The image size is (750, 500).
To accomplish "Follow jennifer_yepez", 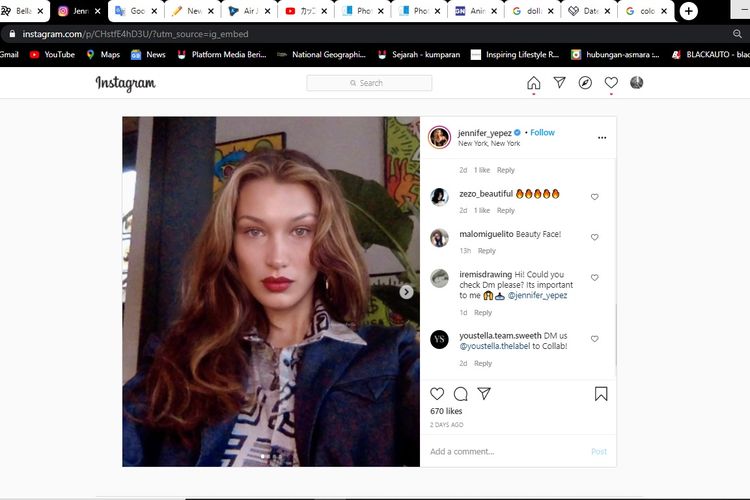I will tap(542, 132).
